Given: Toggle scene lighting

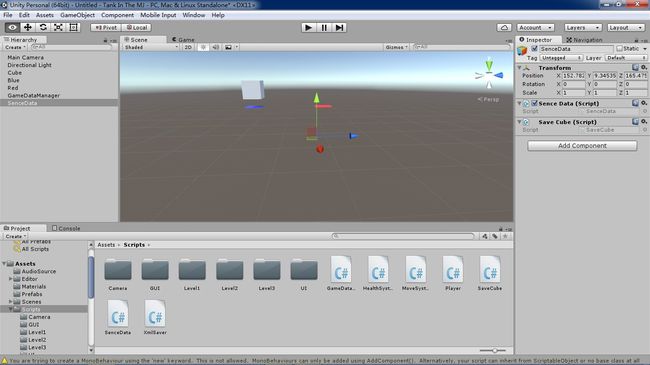Looking at the screenshot, I should (x=203, y=47).
